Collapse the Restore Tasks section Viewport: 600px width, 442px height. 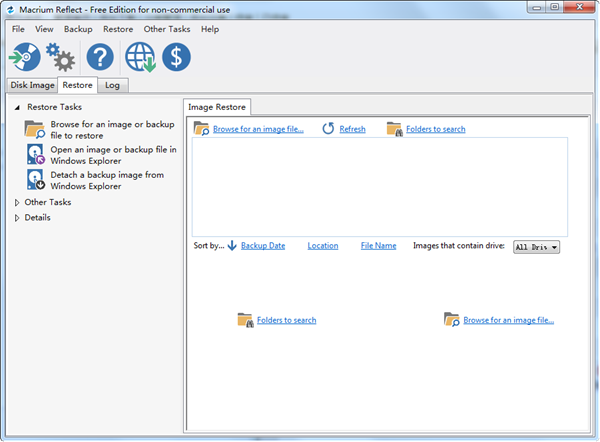click(x=17, y=108)
